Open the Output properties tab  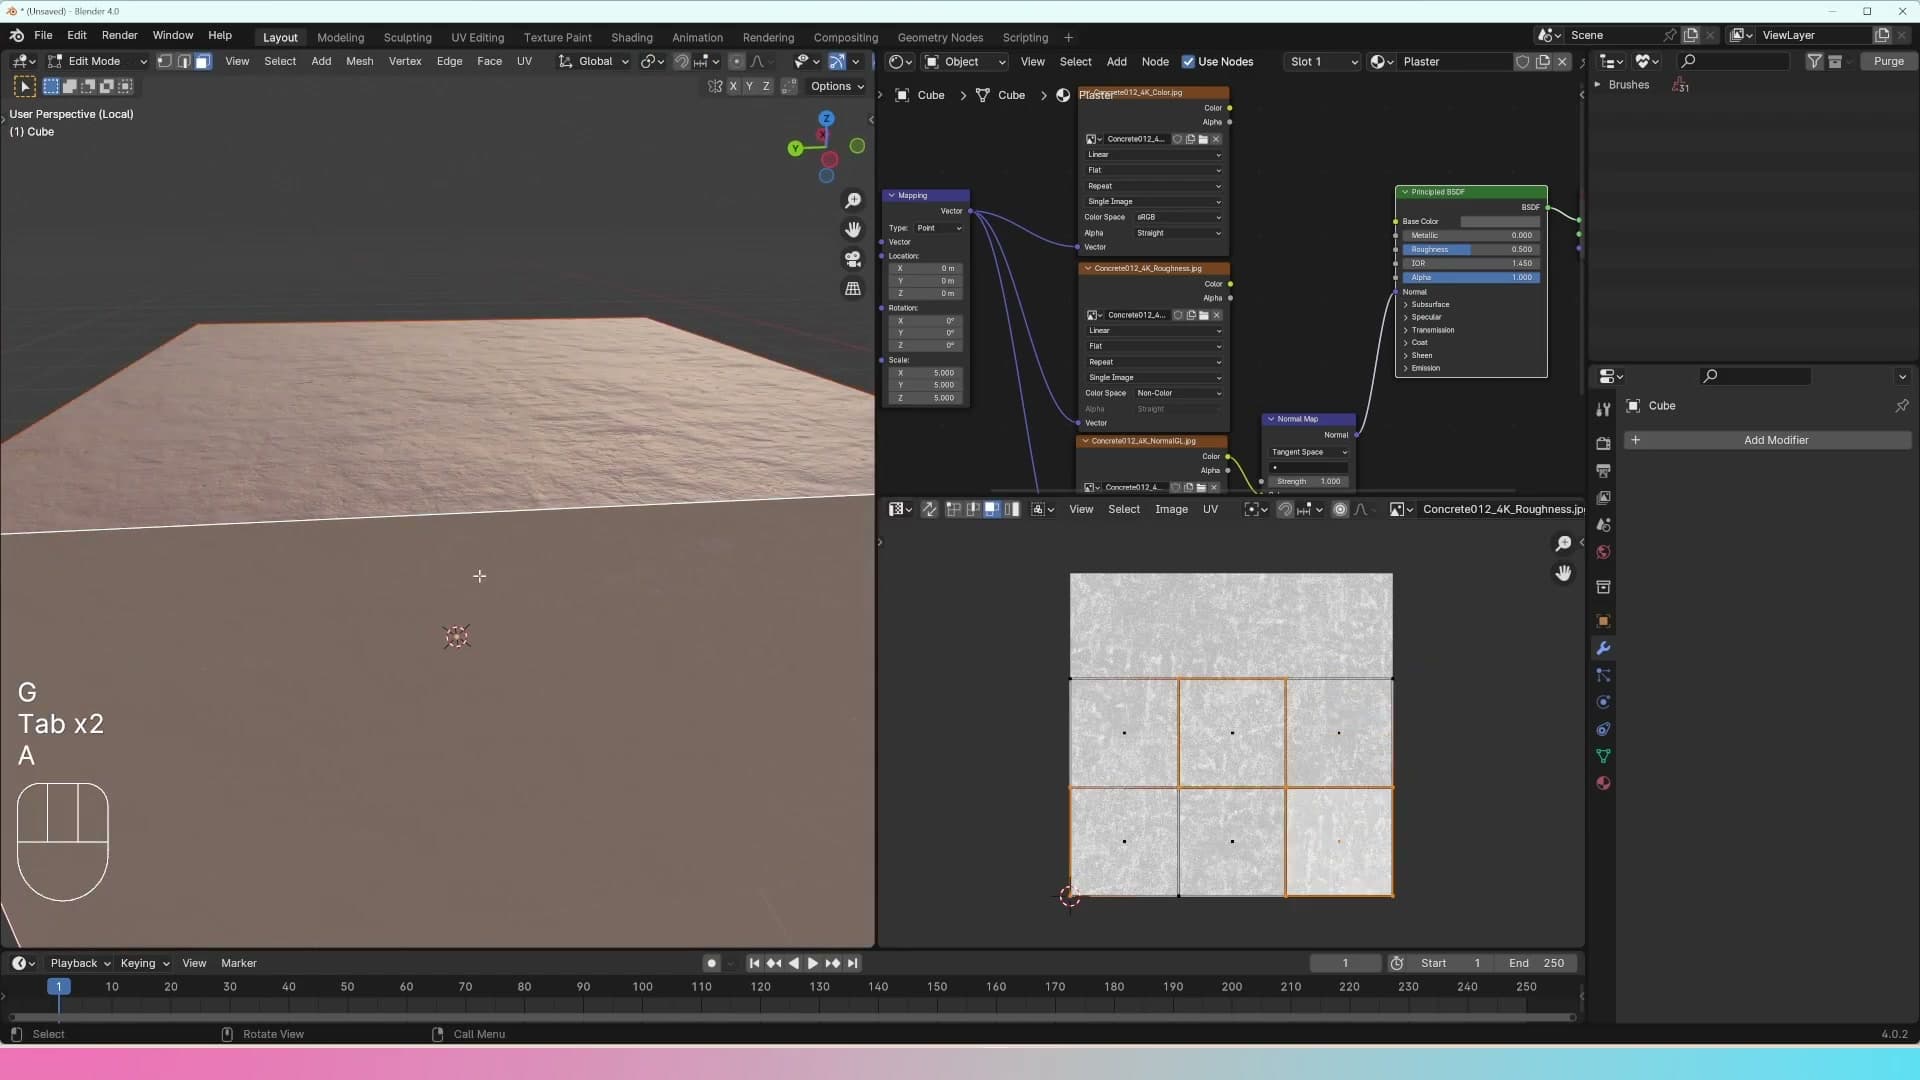tap(1603, 470)
